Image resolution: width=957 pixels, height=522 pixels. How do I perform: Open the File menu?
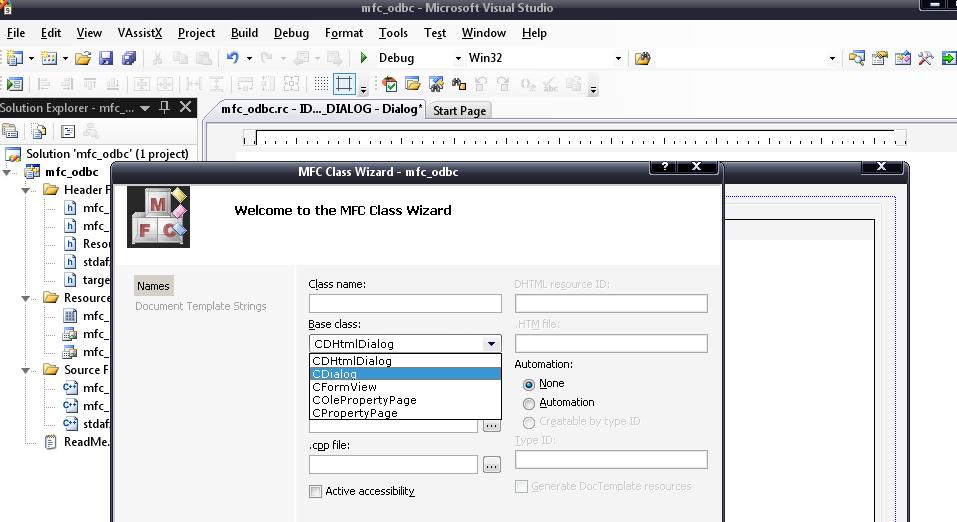pyautogui.click(x=16, y=33)
